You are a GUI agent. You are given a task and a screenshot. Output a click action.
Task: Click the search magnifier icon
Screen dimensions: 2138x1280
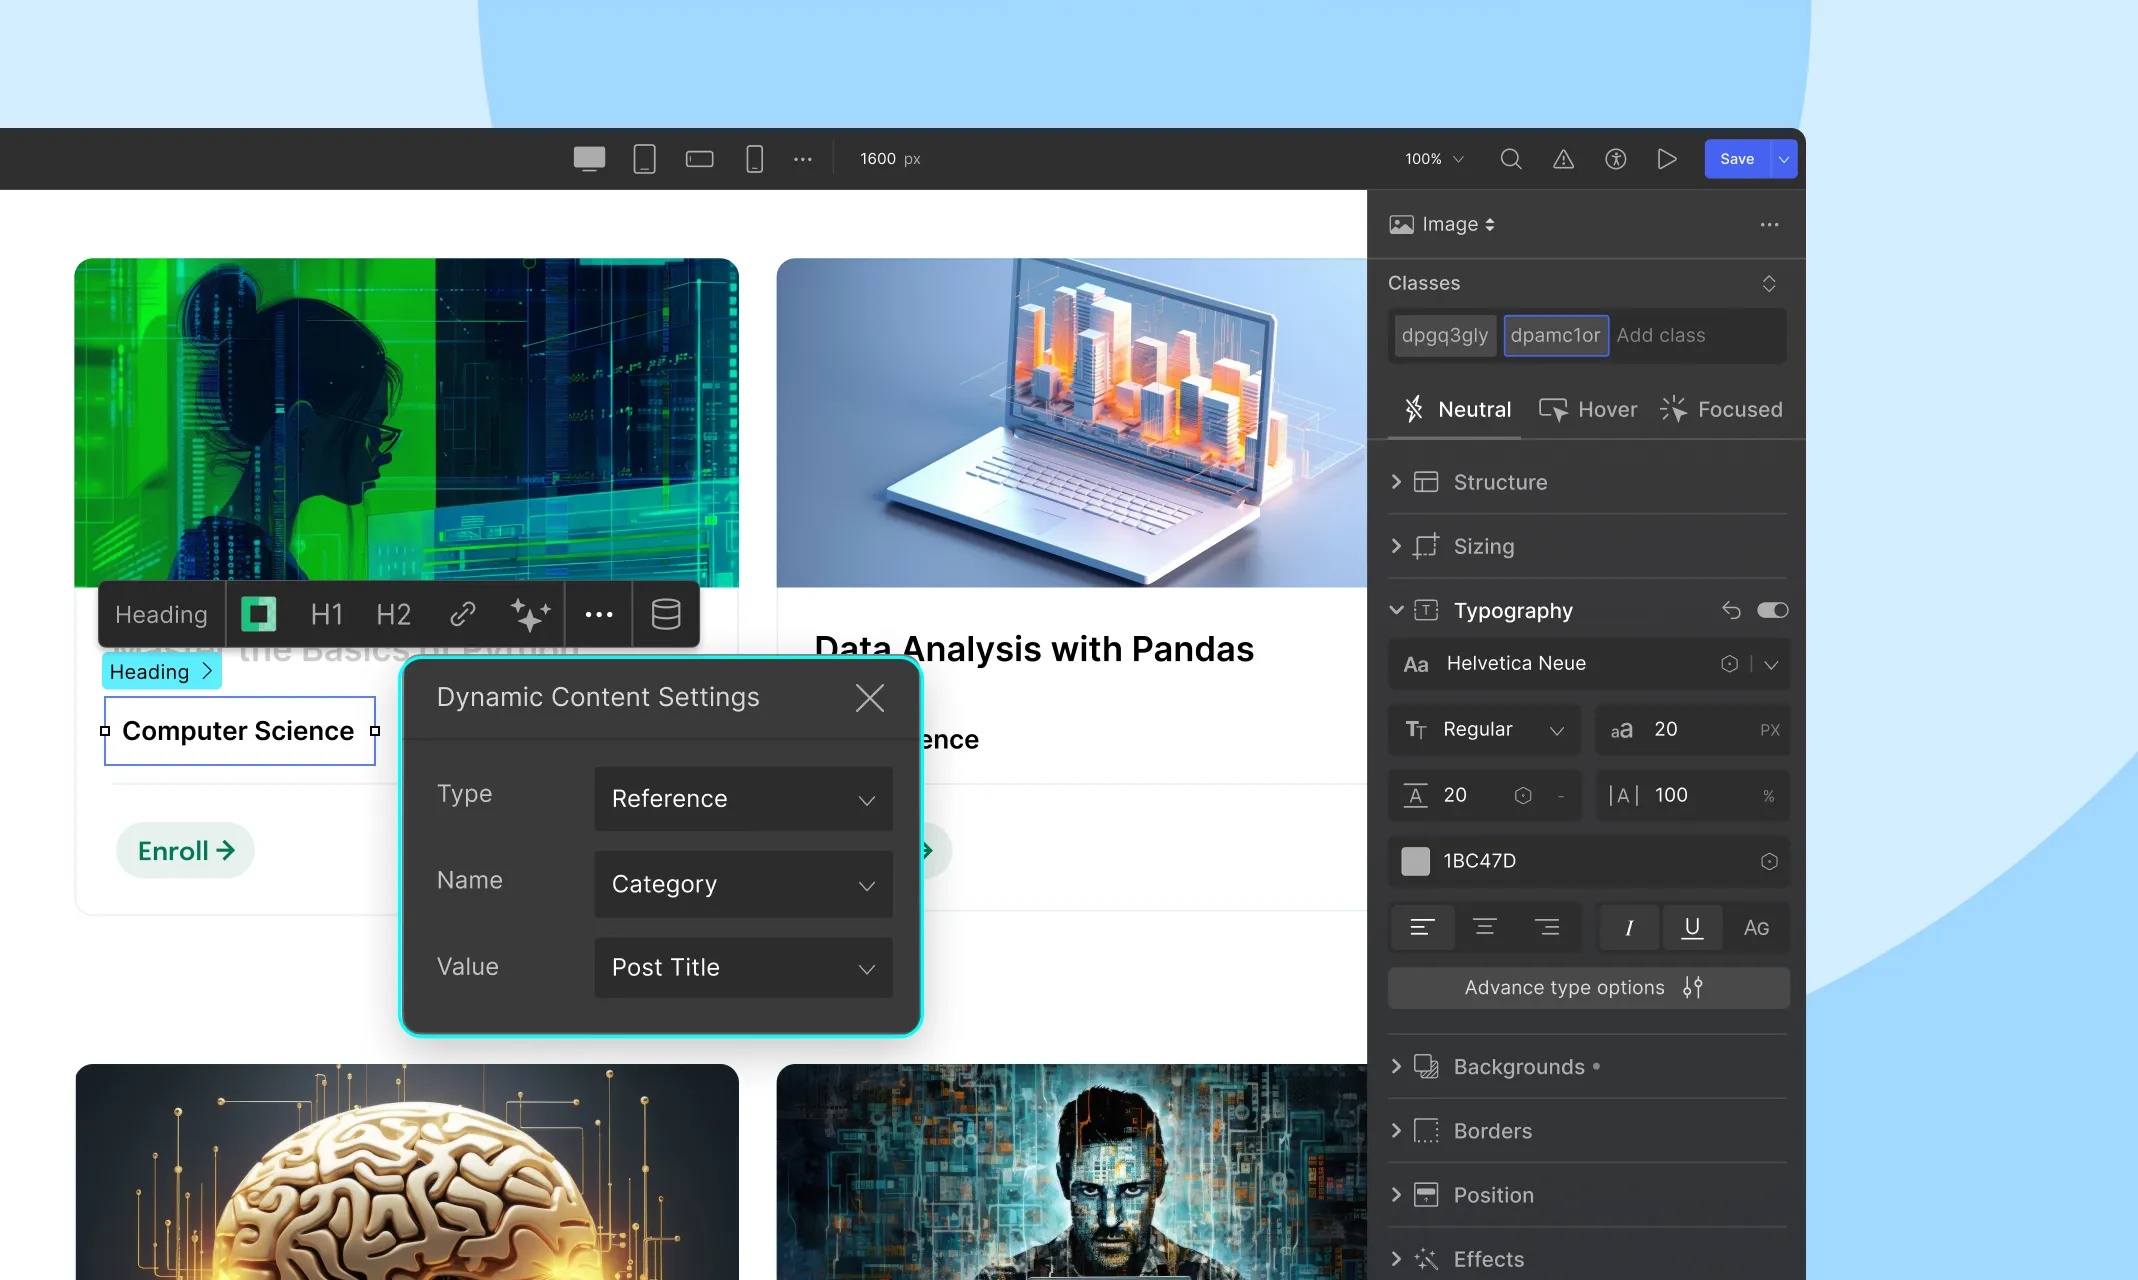(x=1511, y=159)
